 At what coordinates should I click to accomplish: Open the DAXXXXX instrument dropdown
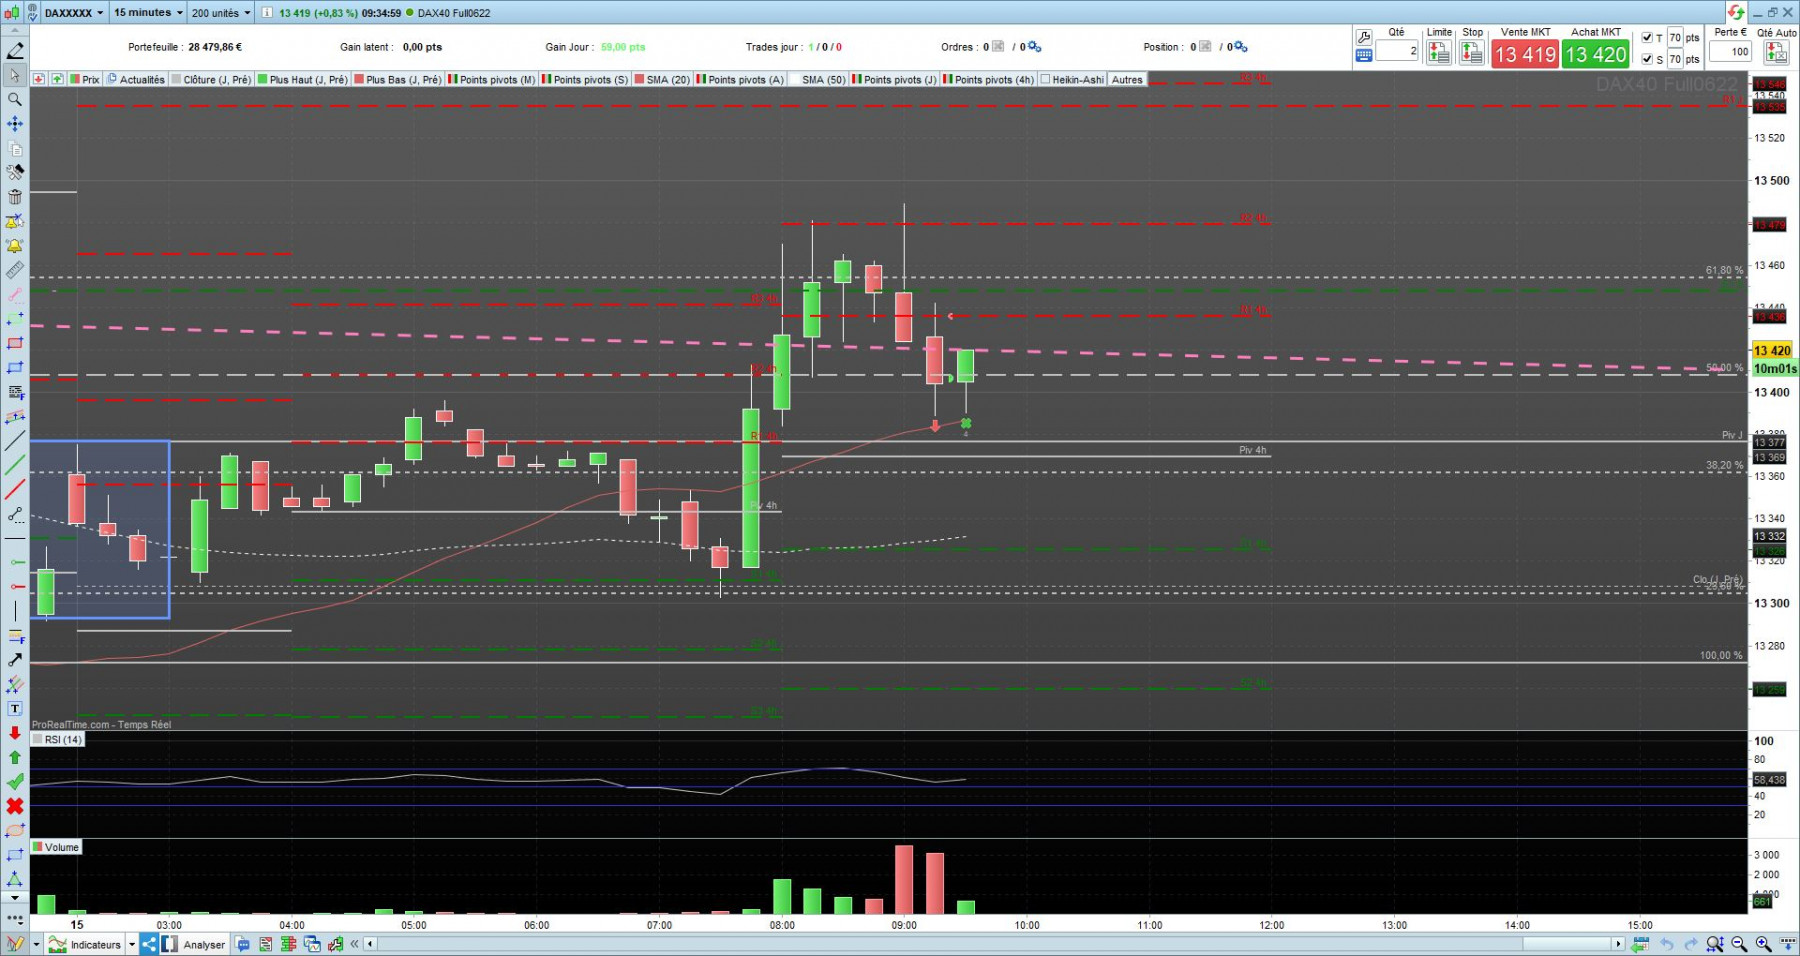[74, 13]
